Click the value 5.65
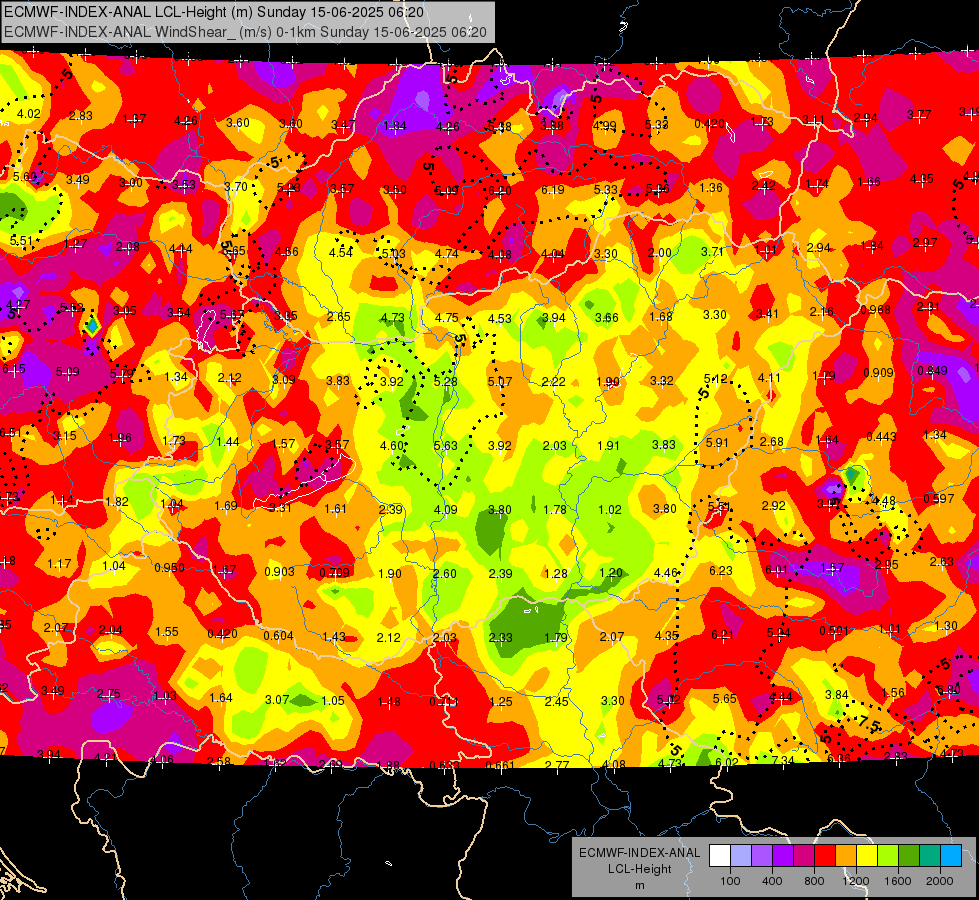Screen dimensions: 979x900 (x=725, y=698)
